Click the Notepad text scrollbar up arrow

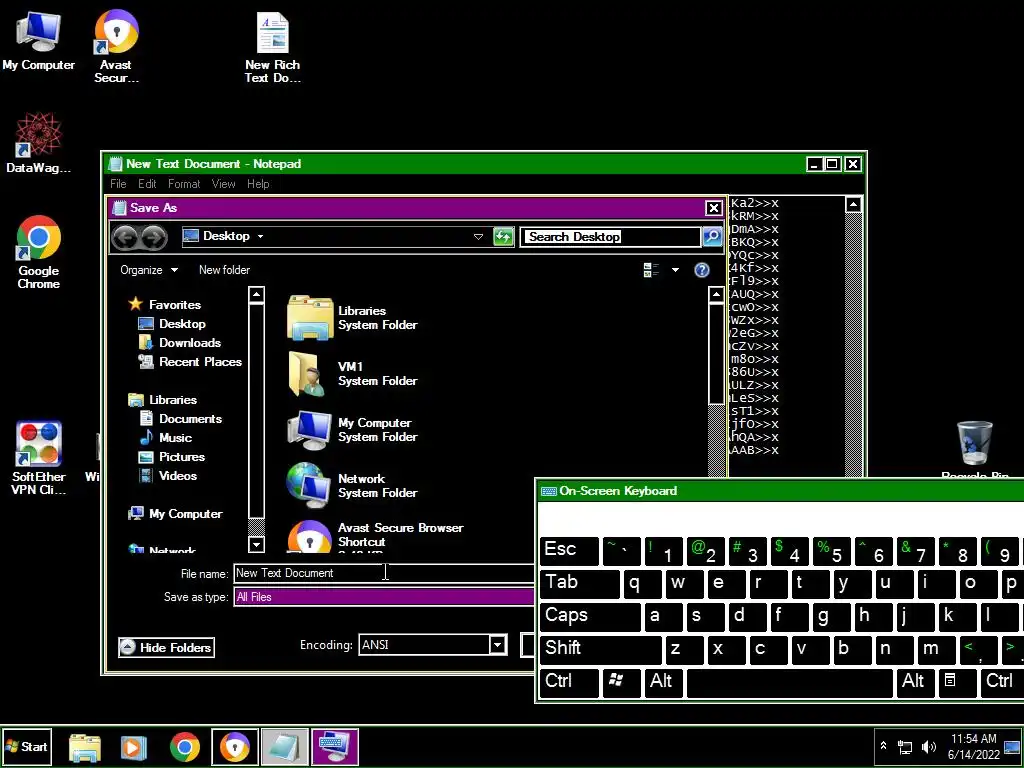click(853, 204)
